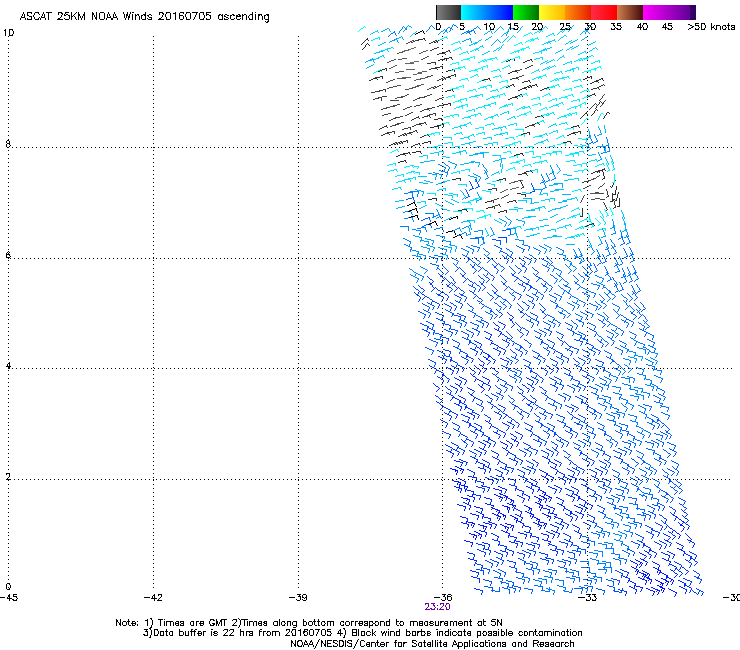
Task: Click the '35' legend label
Action: click(x=616, y=27)
